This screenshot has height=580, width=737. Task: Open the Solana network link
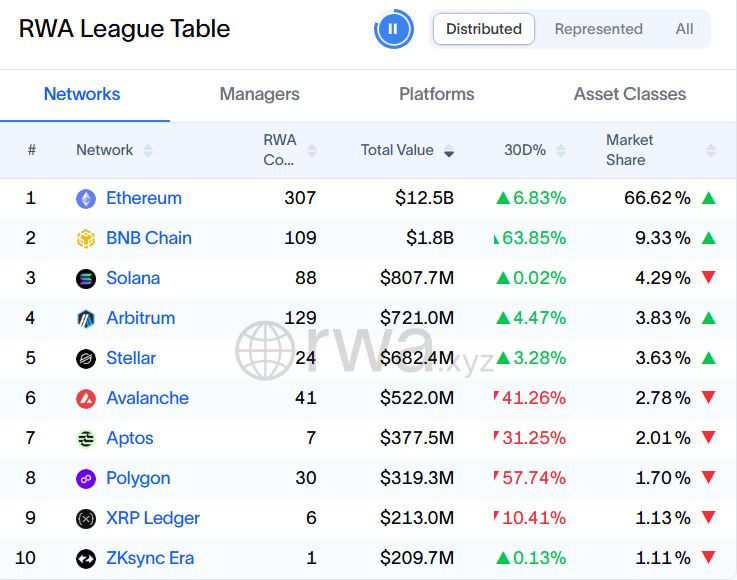coord(133,278)
